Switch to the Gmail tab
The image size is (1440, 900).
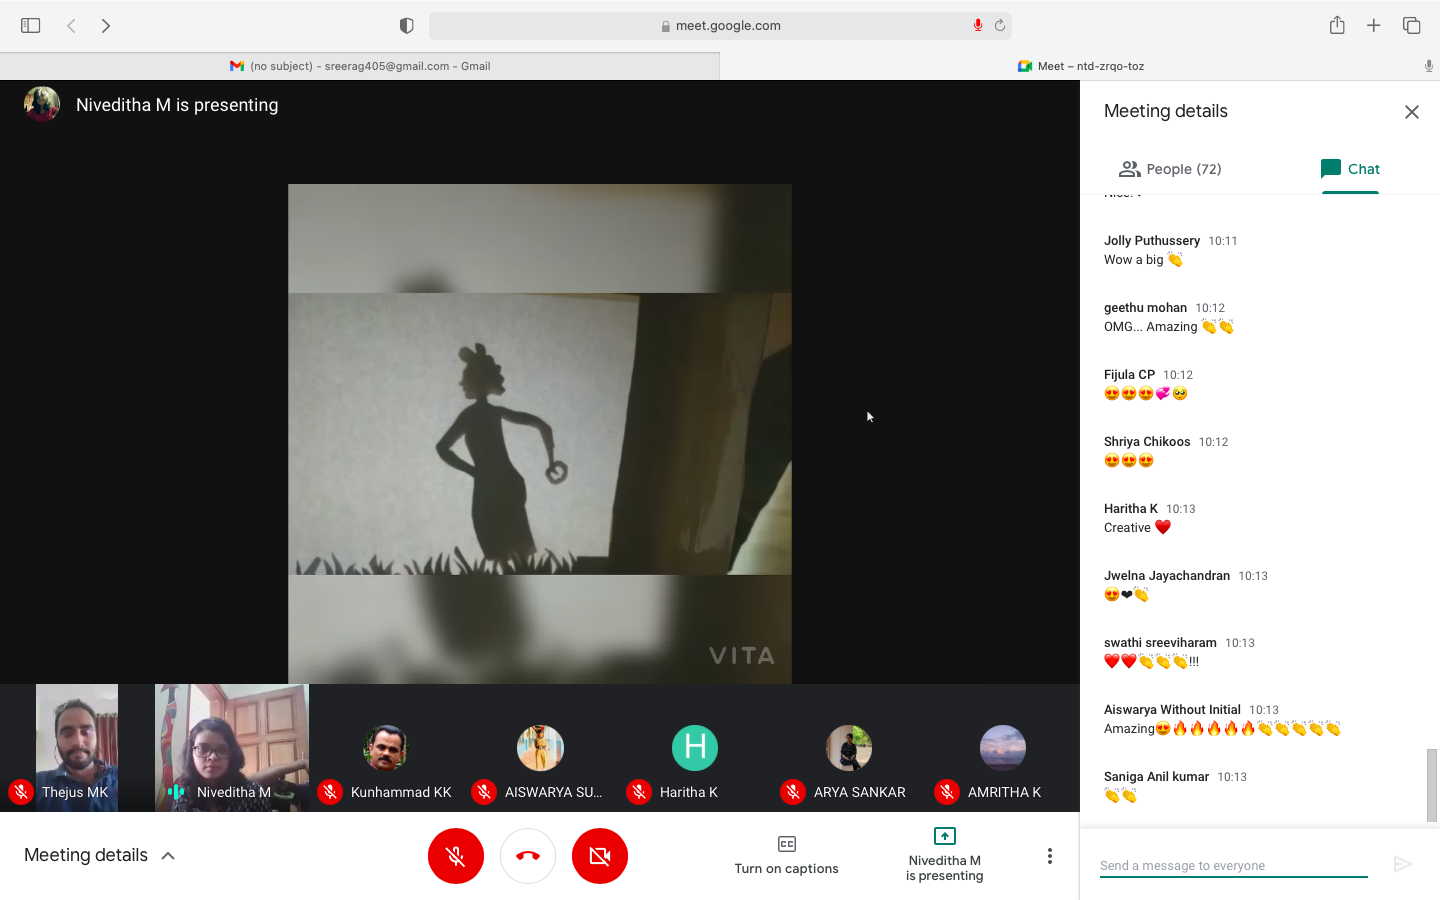point(360,66)
